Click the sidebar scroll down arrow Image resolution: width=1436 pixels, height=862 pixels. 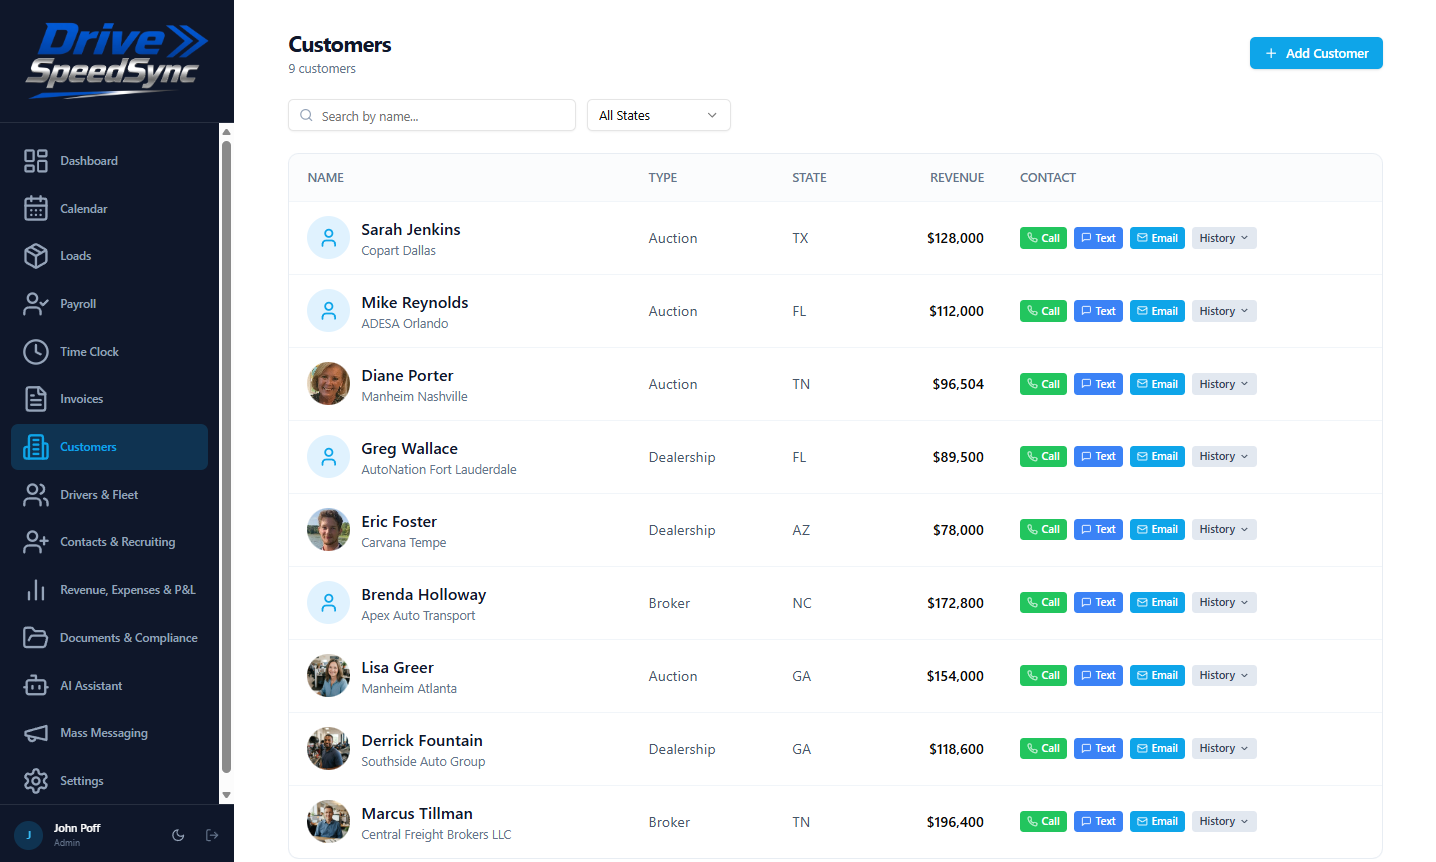[227, 796]
